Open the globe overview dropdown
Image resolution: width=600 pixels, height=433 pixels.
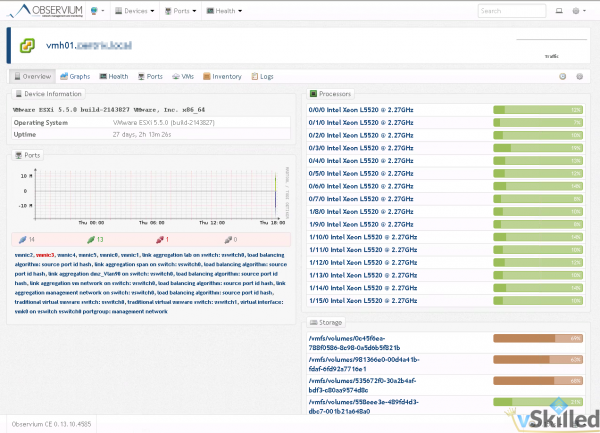pyautogui.click(x=98, y=11)
